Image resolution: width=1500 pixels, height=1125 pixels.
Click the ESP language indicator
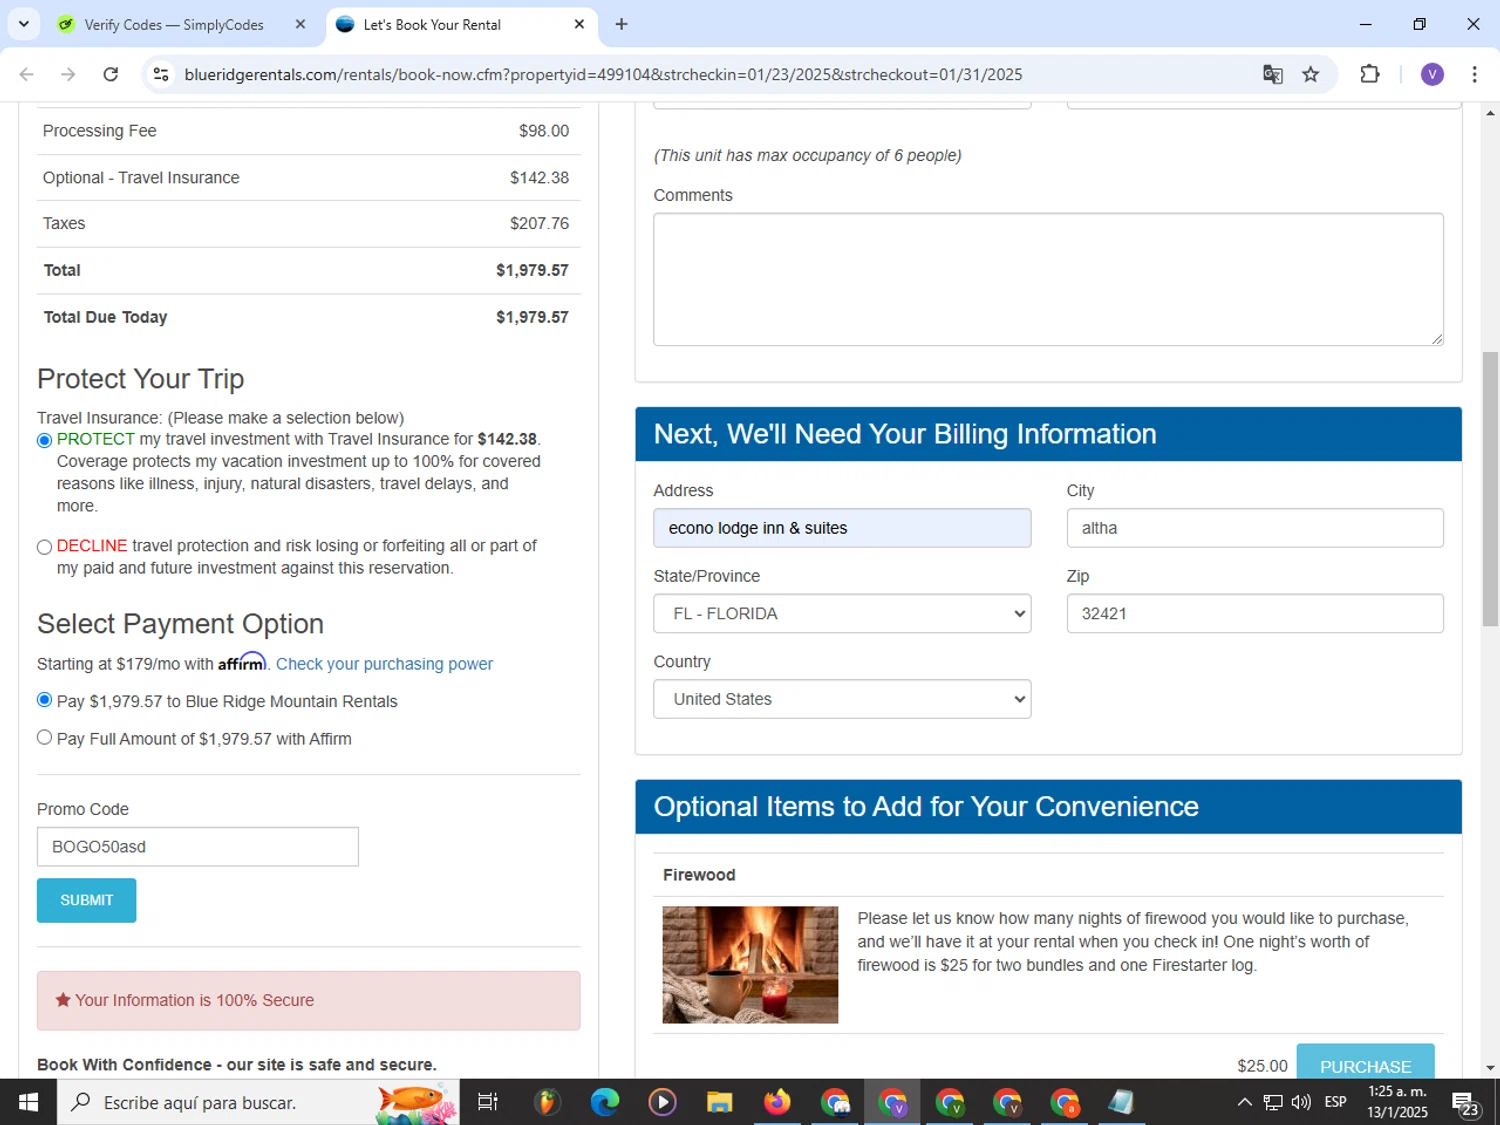coord(1335,1102)
